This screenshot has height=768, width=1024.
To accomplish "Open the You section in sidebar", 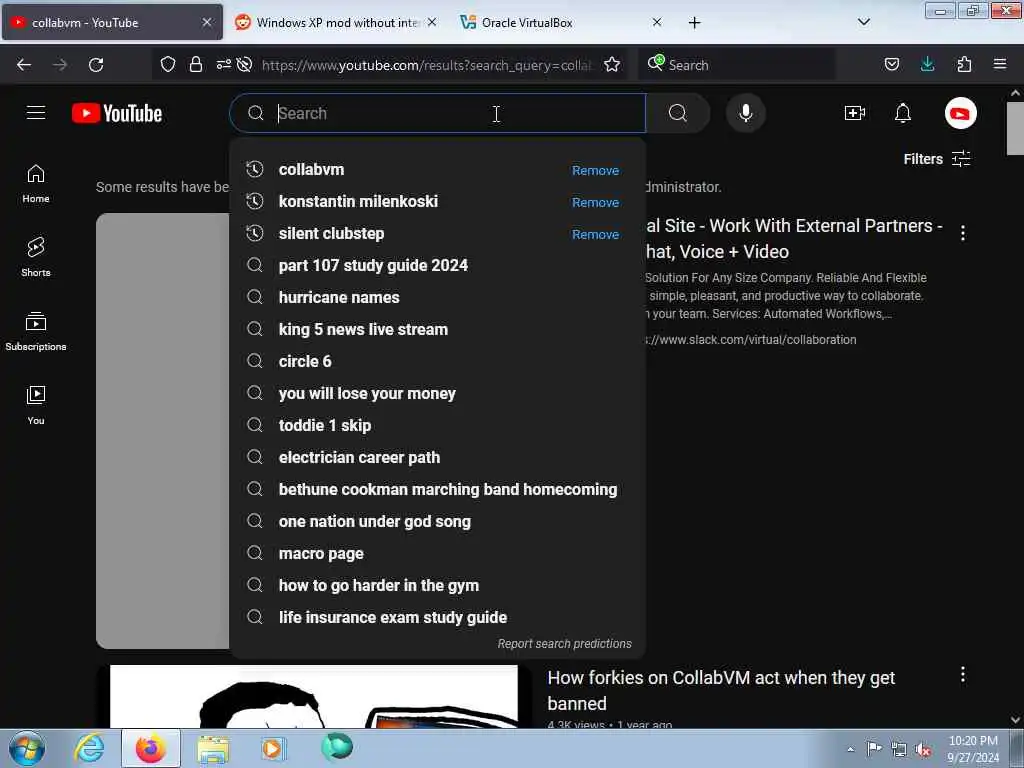I will click(36, 405).
